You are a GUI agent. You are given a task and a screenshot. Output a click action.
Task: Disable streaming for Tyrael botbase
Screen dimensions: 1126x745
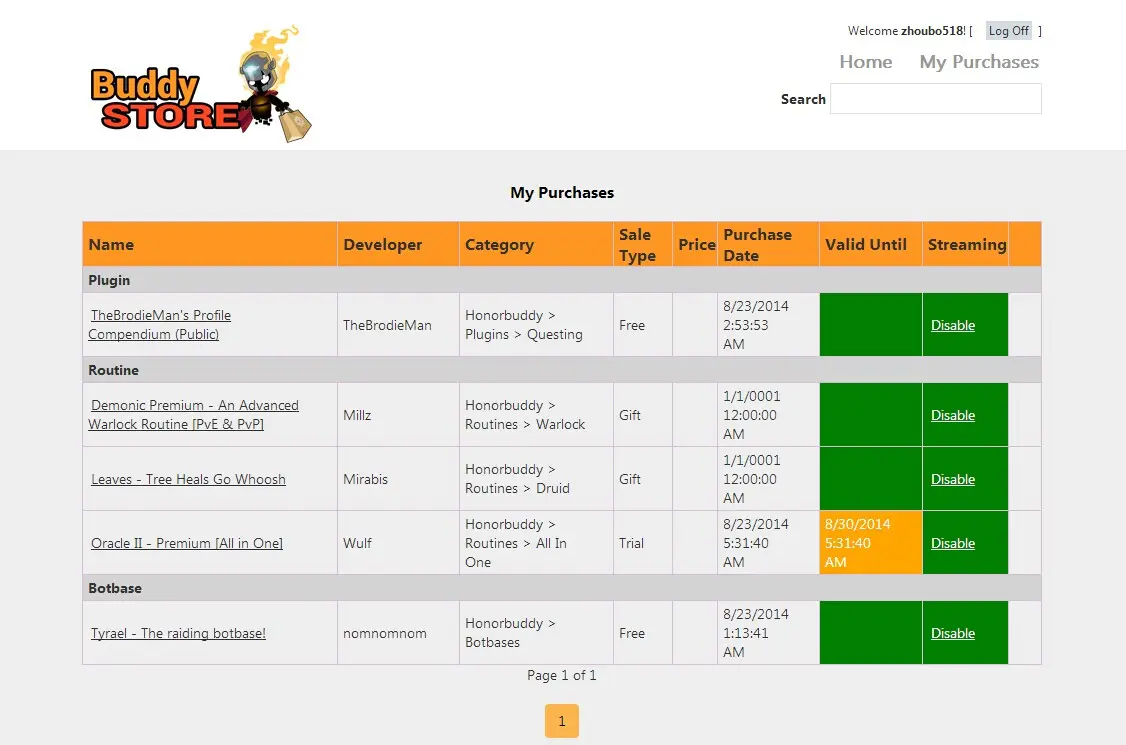pos(952,633)
